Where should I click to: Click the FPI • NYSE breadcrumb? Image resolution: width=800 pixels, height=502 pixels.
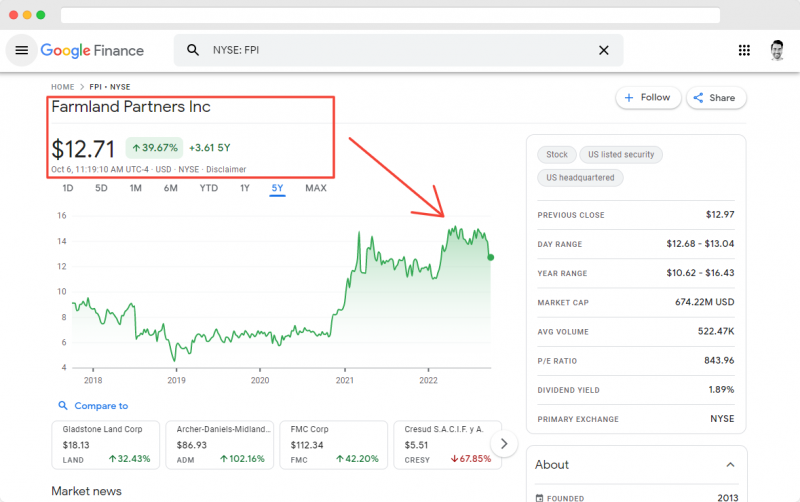coord(110,87)
